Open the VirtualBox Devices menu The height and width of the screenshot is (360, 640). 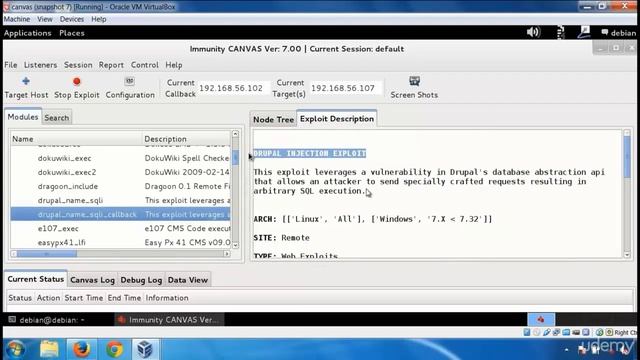tap(71, 19)
